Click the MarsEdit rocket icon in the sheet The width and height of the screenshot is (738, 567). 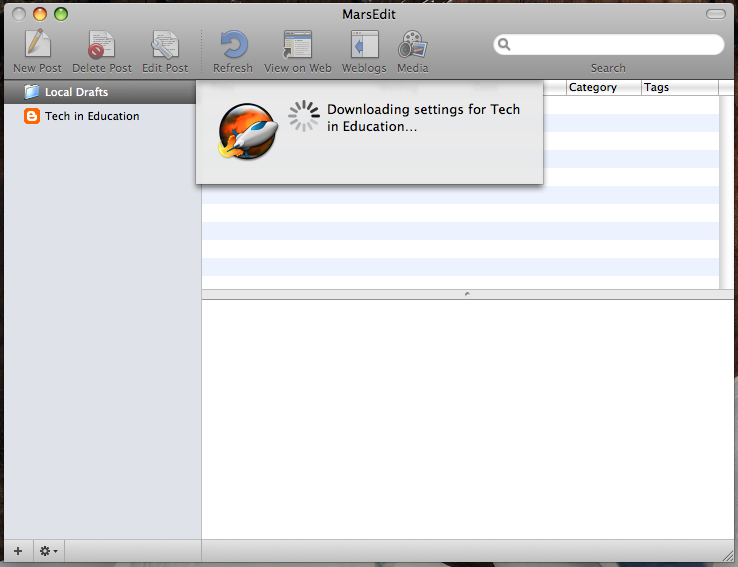[248, 131]
